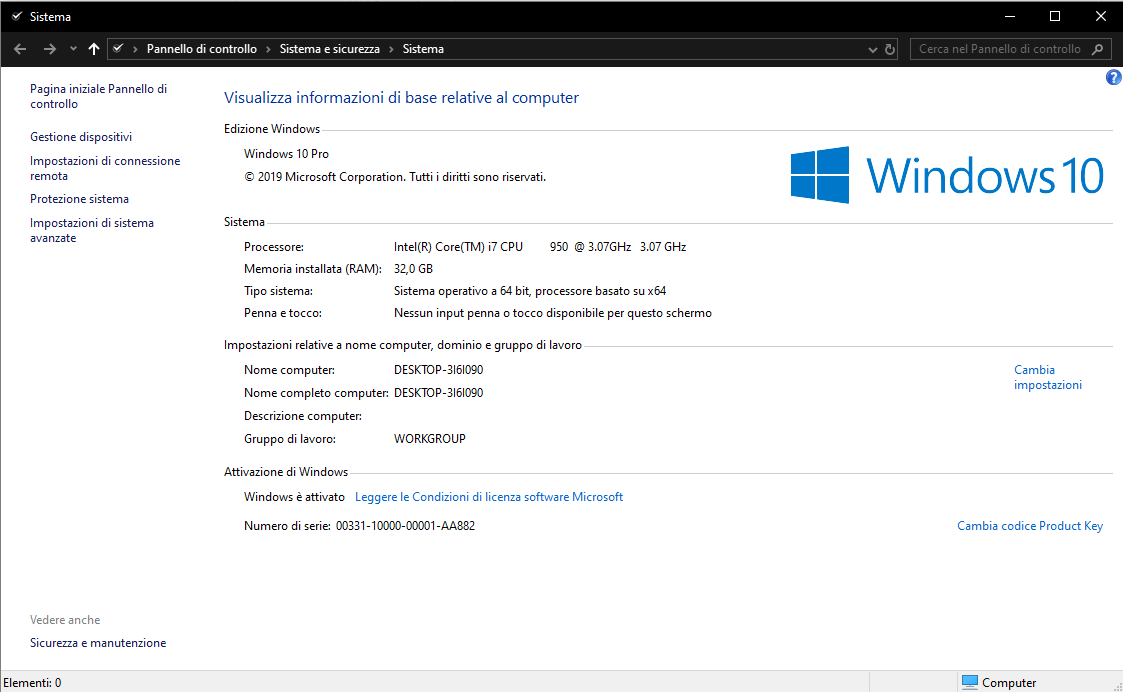Expand address bar history dropdown
Viewport: 1123px width, 692px height.
pyautogui.click(x=872, y=49)
